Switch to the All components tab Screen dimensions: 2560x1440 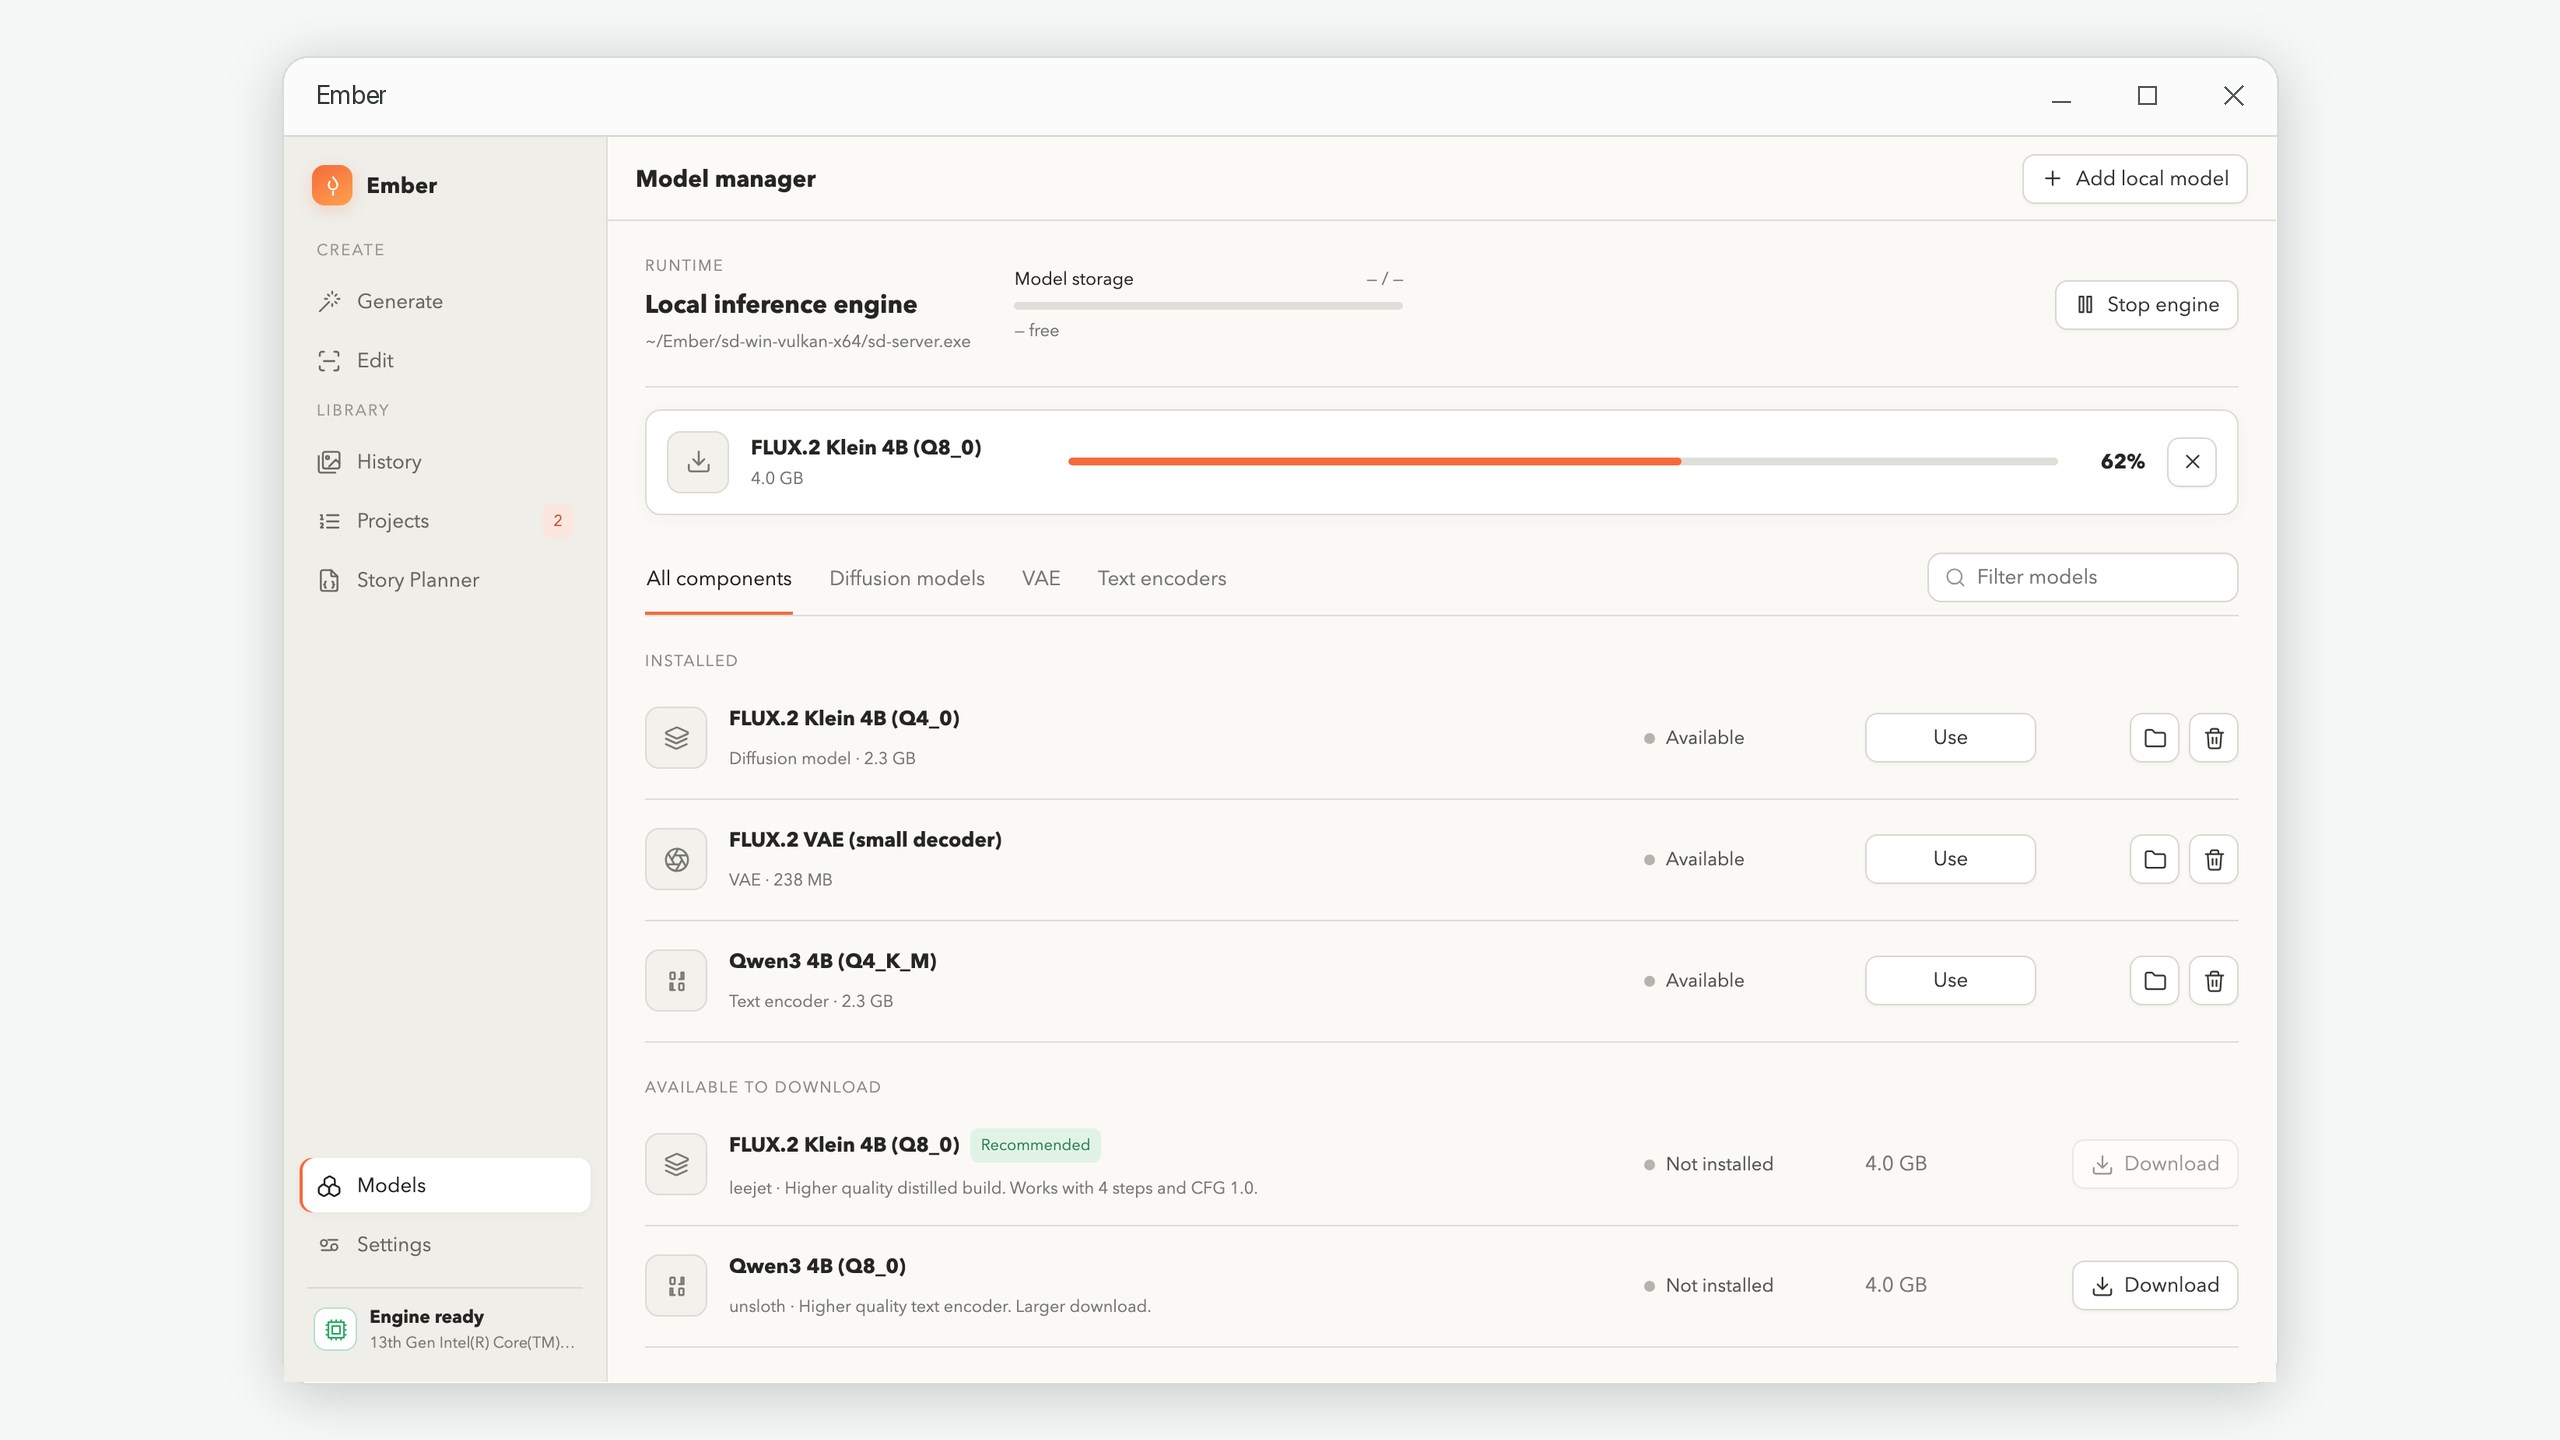719,578
